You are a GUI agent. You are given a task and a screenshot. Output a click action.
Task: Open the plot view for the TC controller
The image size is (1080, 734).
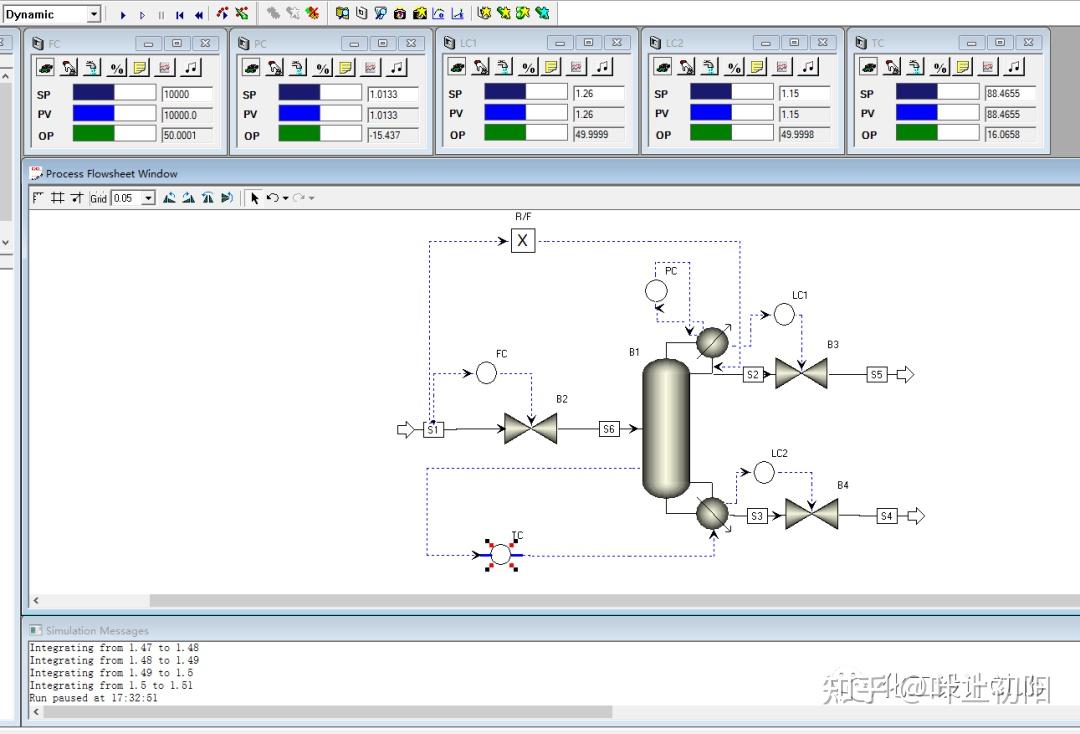[x=986, y=67]
